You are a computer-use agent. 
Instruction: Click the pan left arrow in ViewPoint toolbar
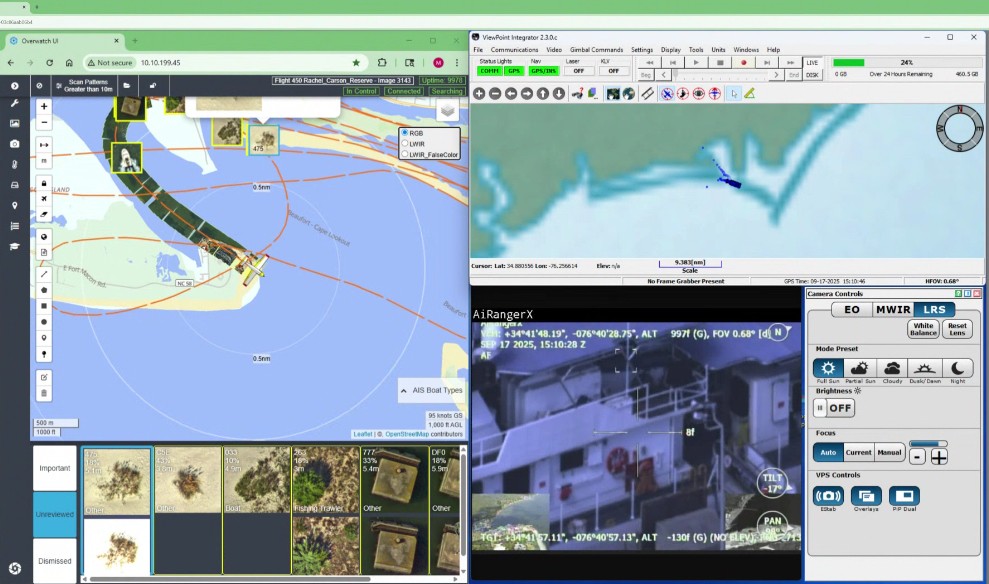pyautogui.click(x=511, y=93)
